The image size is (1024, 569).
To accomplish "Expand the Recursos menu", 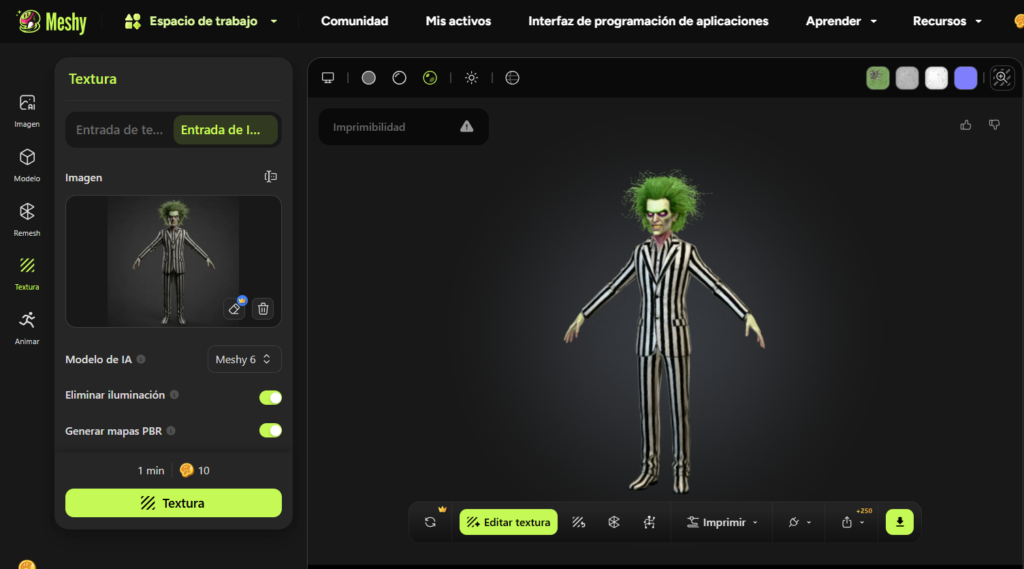I will pos(947,22).
